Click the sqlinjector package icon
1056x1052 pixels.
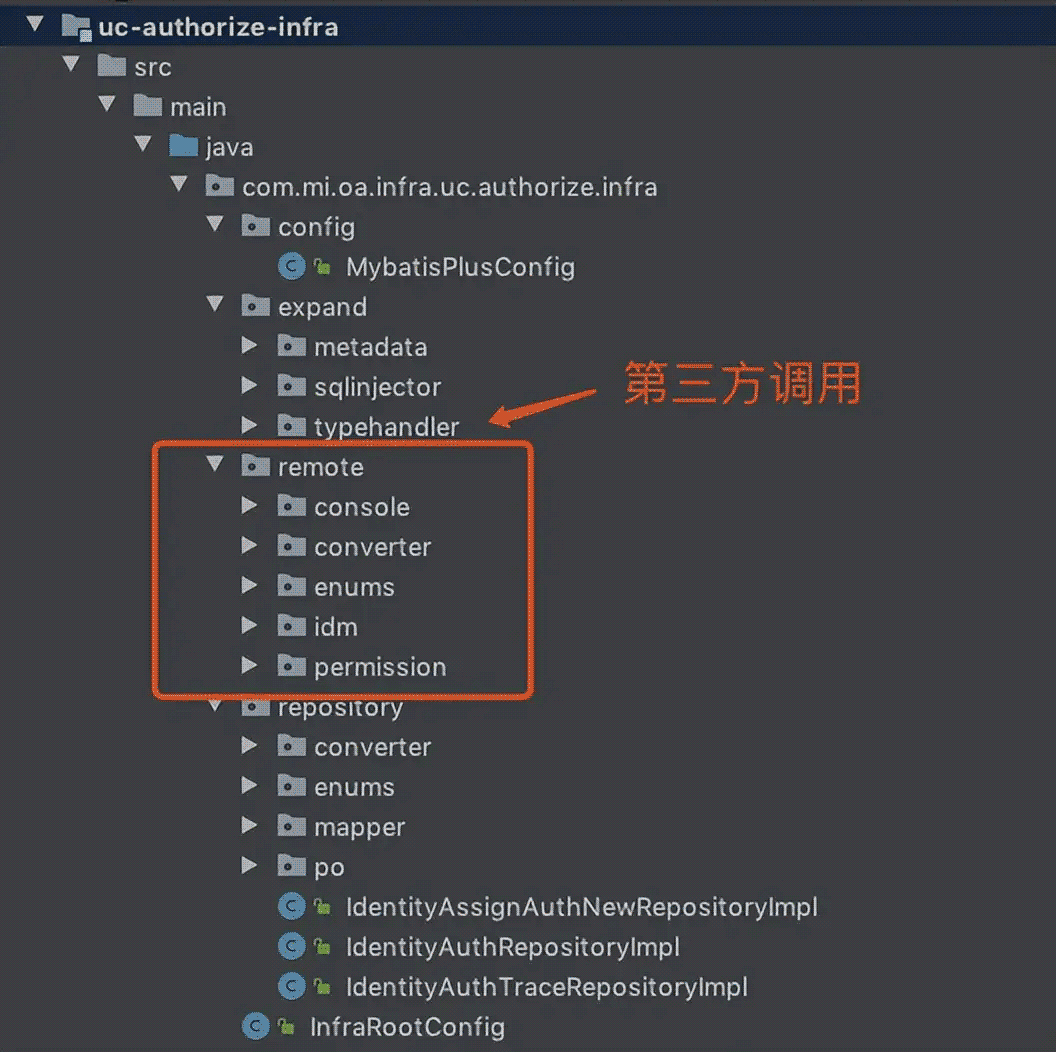pos(292,386)
